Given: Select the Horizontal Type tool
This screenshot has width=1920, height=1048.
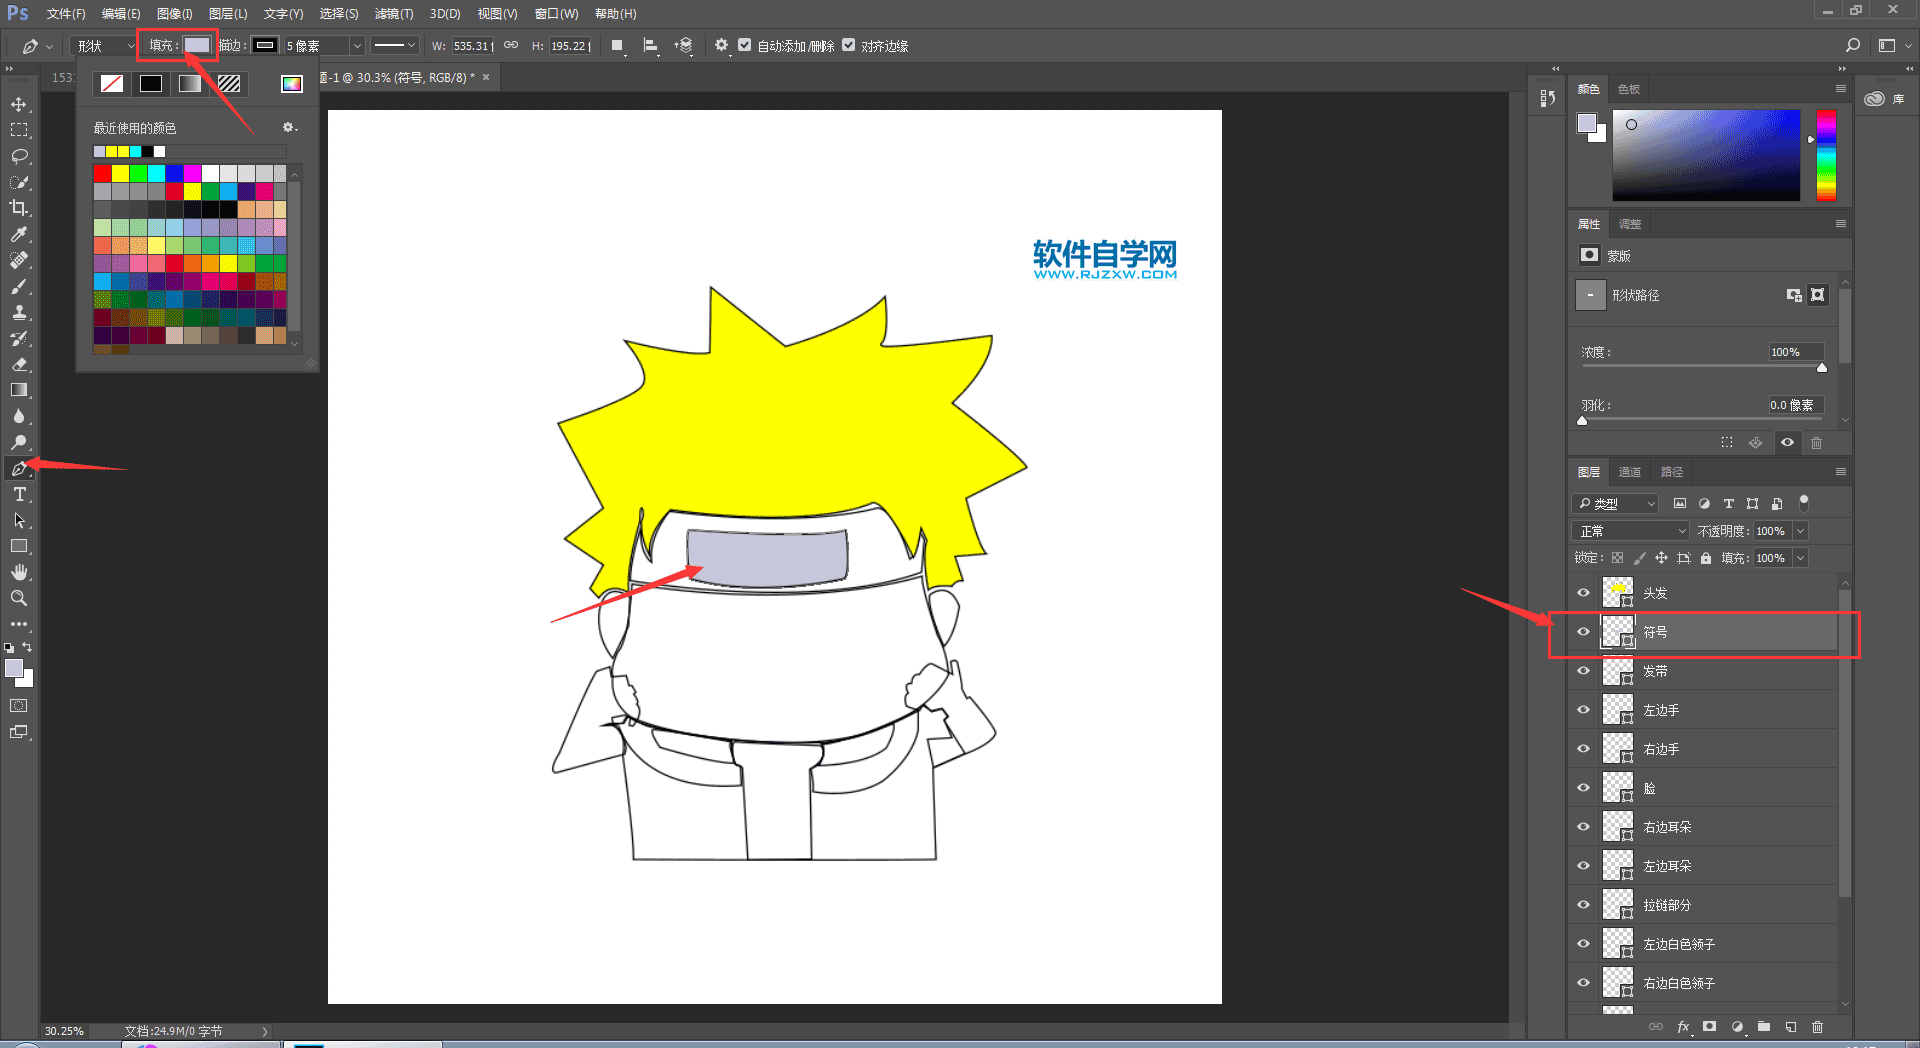Looking at the screenshot, I should pyautogui.click(x=19, y=495).
